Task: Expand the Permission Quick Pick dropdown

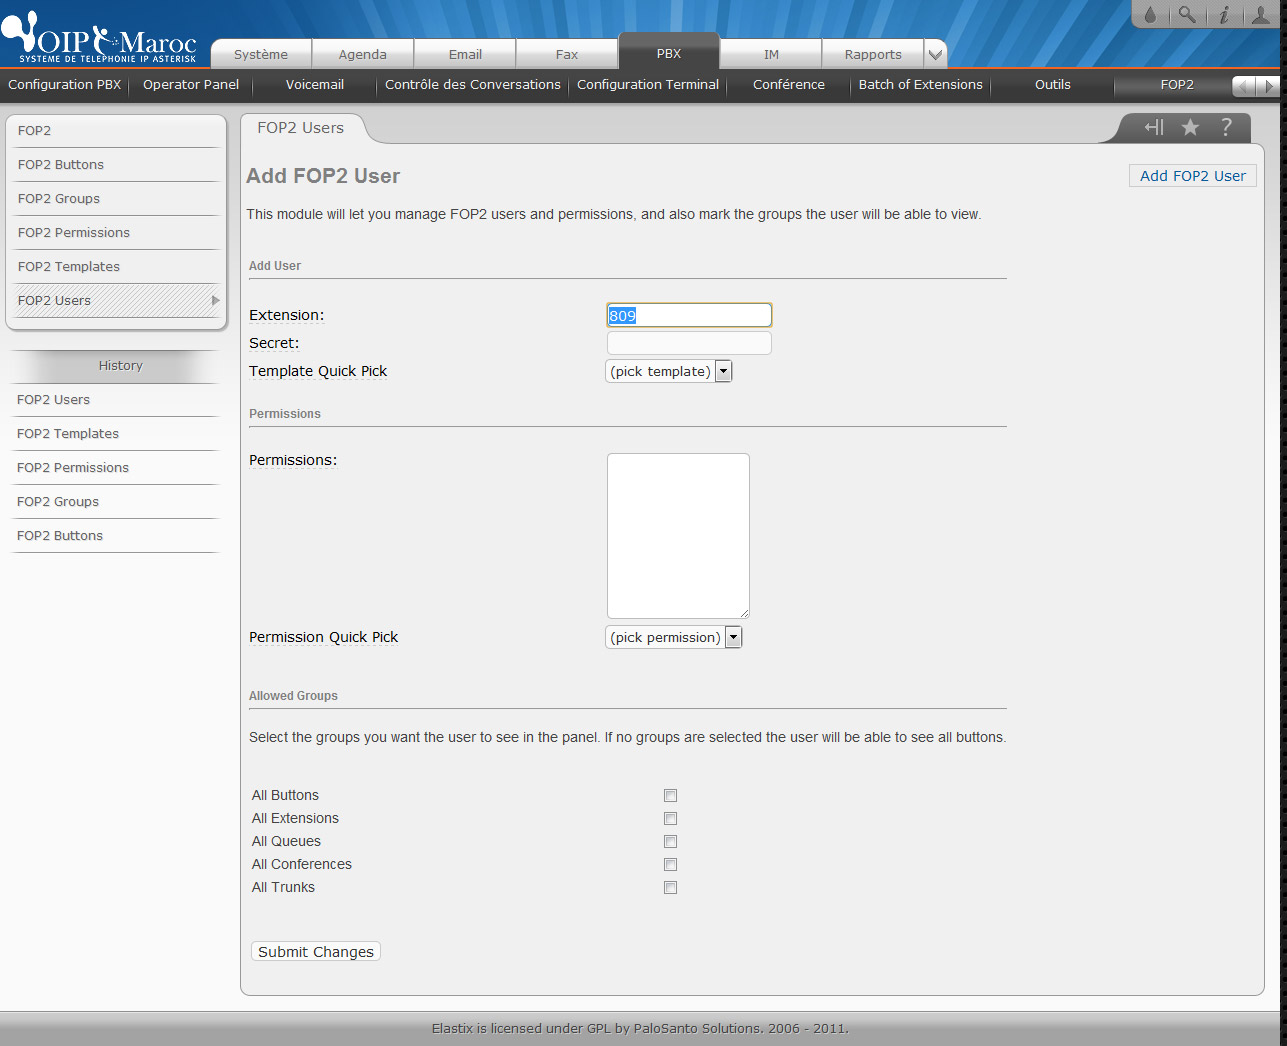Action: (673, 637)
